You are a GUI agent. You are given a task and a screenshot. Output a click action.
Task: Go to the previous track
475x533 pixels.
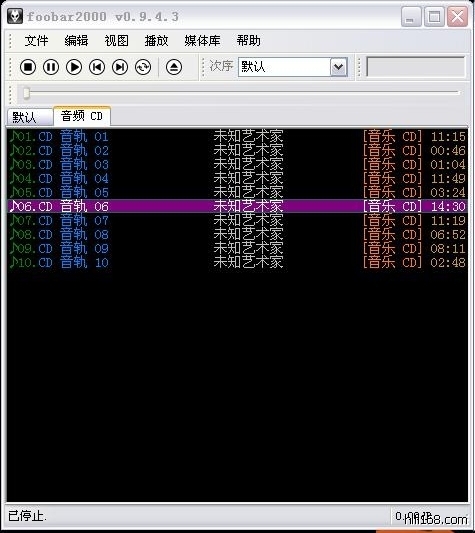pyautogui.click(x=97, y=67)
